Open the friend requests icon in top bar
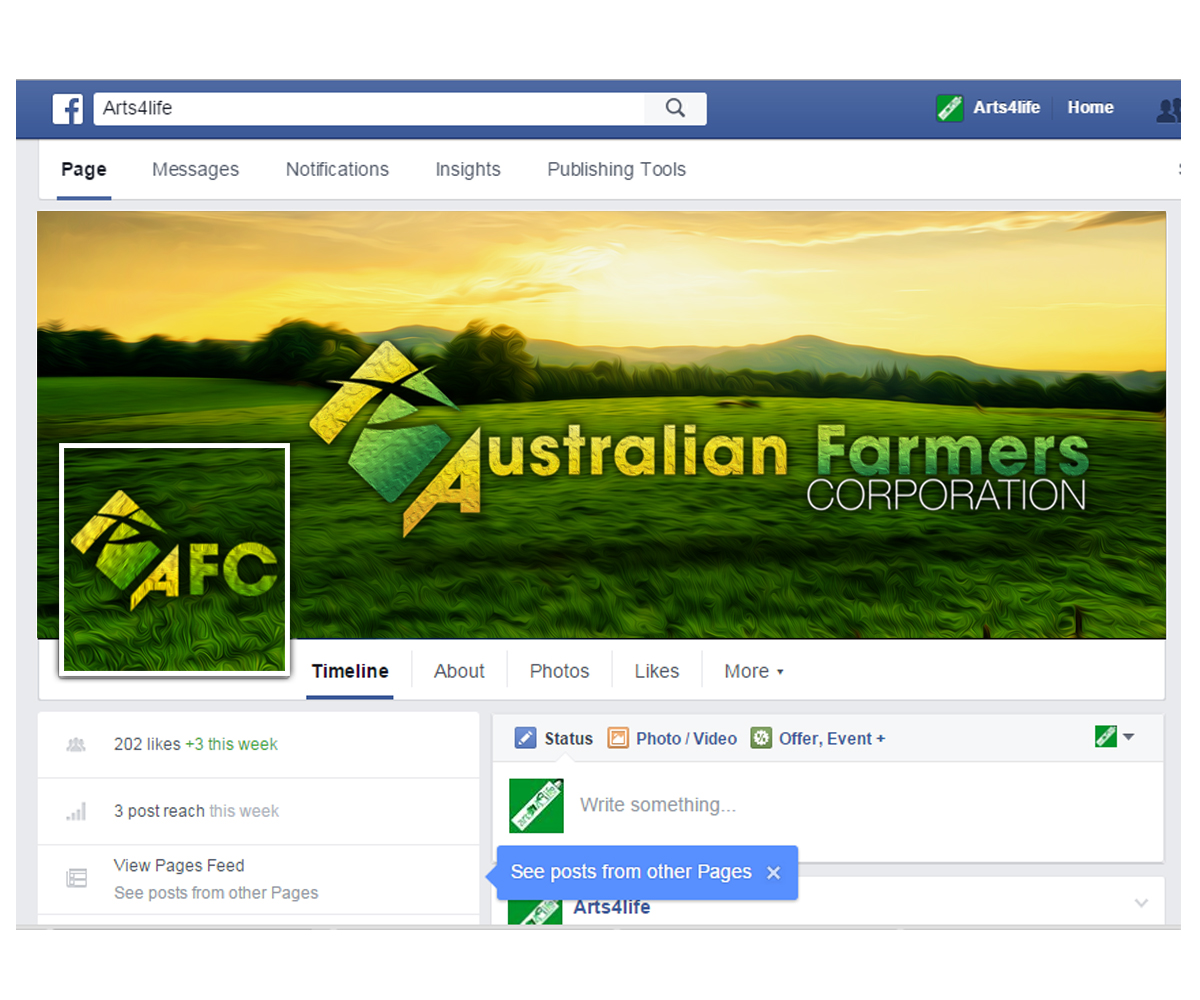 point(1168,109)
